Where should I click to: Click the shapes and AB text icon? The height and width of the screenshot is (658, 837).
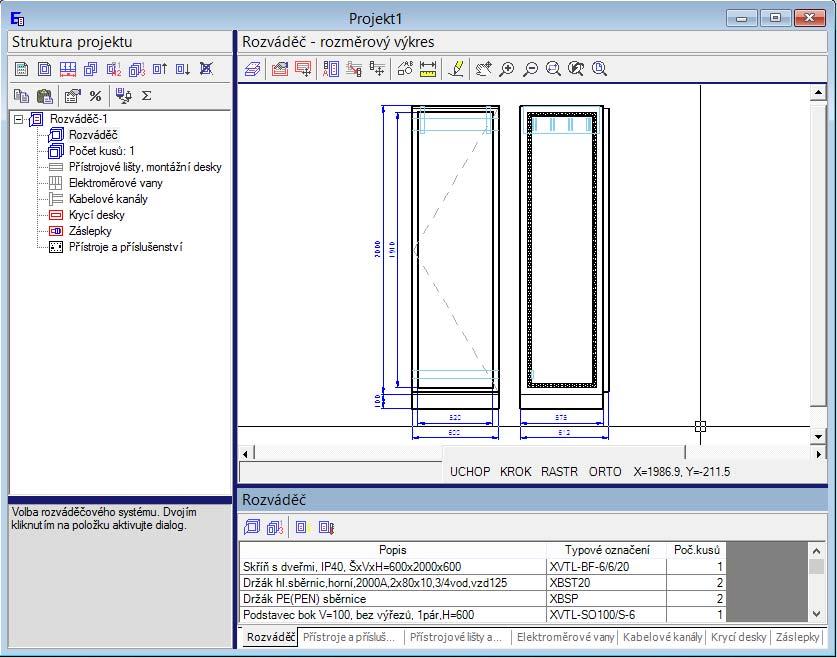tap(405, 69)
